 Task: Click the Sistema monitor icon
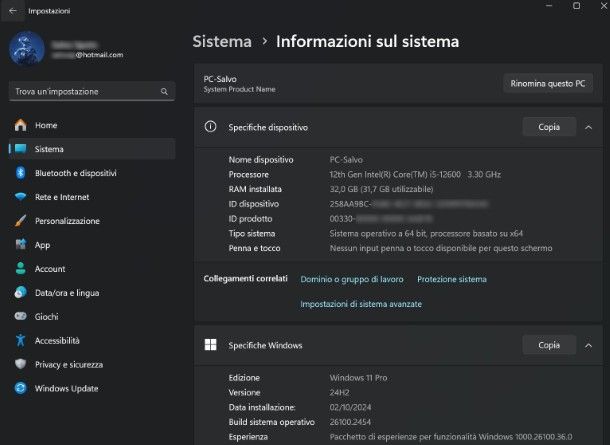pos(21,149)
